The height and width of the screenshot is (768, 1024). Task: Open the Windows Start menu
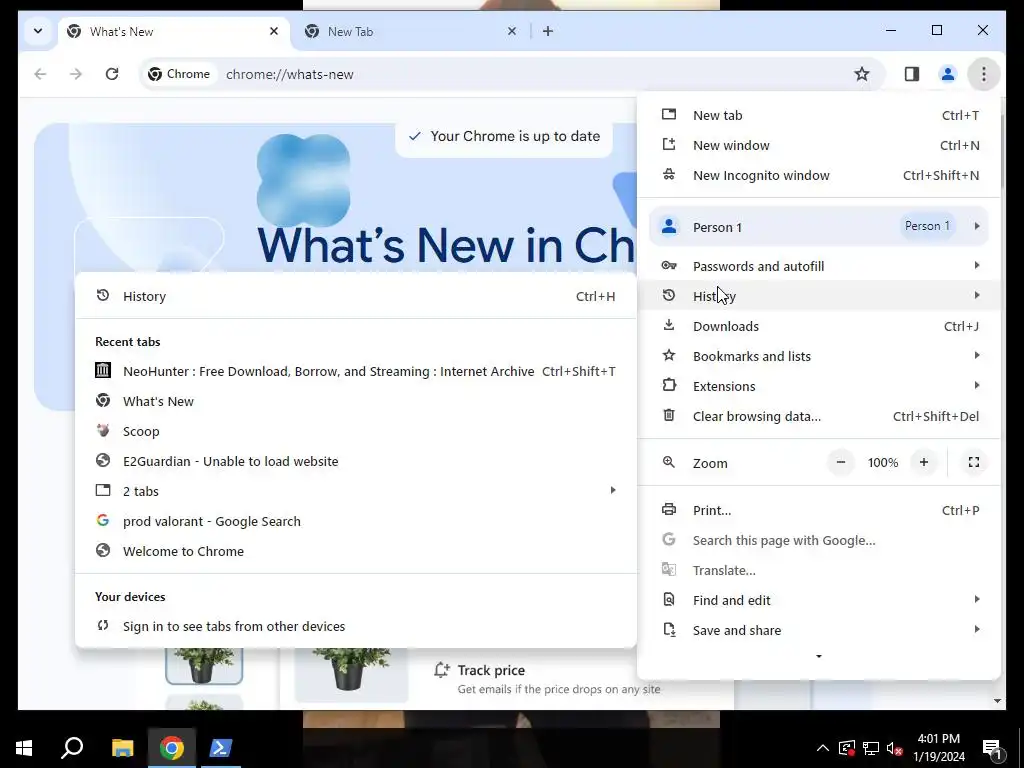pos(24,748)
